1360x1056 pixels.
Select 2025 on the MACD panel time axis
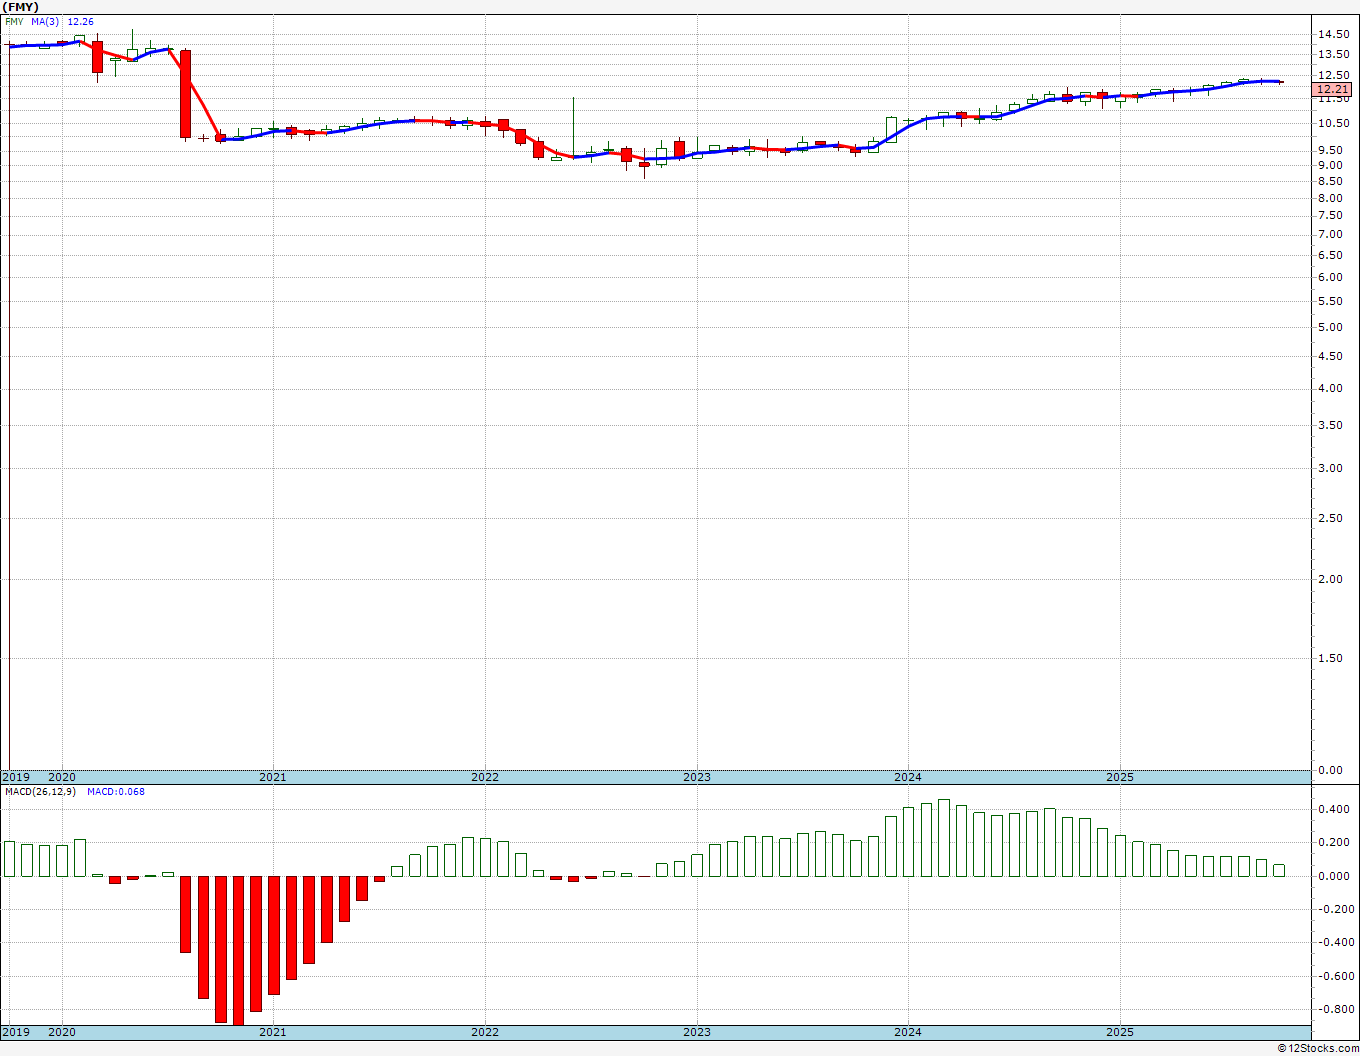[x=1120, y=1032]
